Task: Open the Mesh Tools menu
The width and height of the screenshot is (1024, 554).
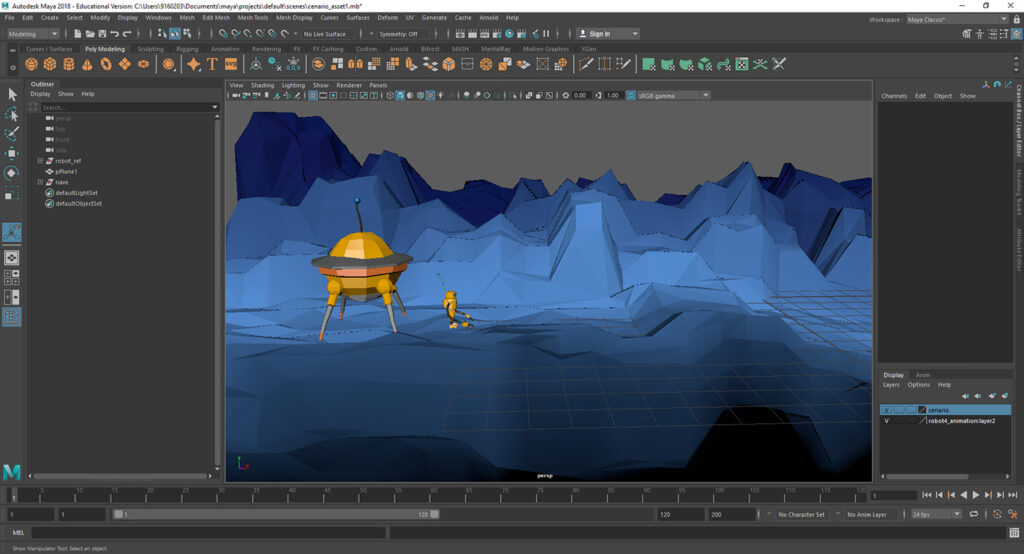Action: pyautogui.click(x=251, y=17)
